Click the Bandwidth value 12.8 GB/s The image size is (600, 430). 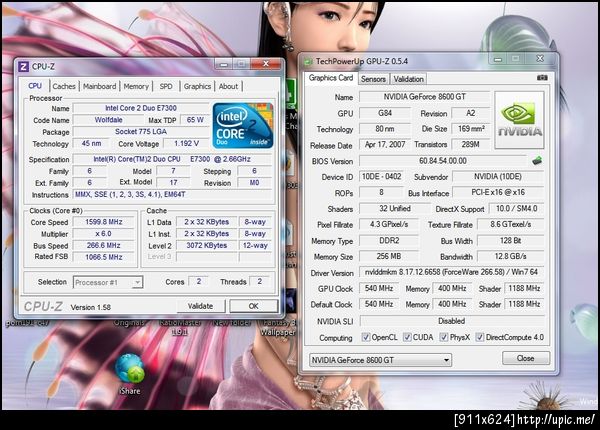click(510, 256)
